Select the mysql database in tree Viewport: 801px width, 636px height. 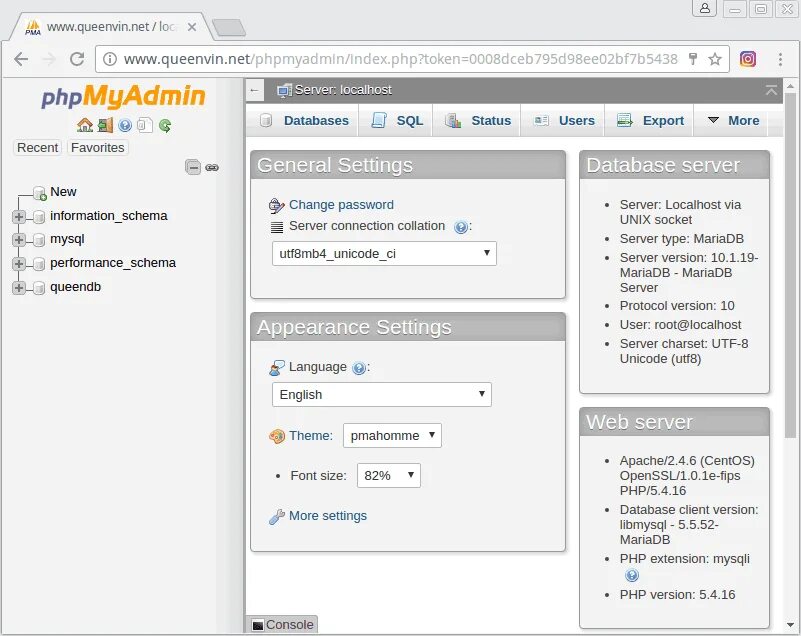pos(67,239)
